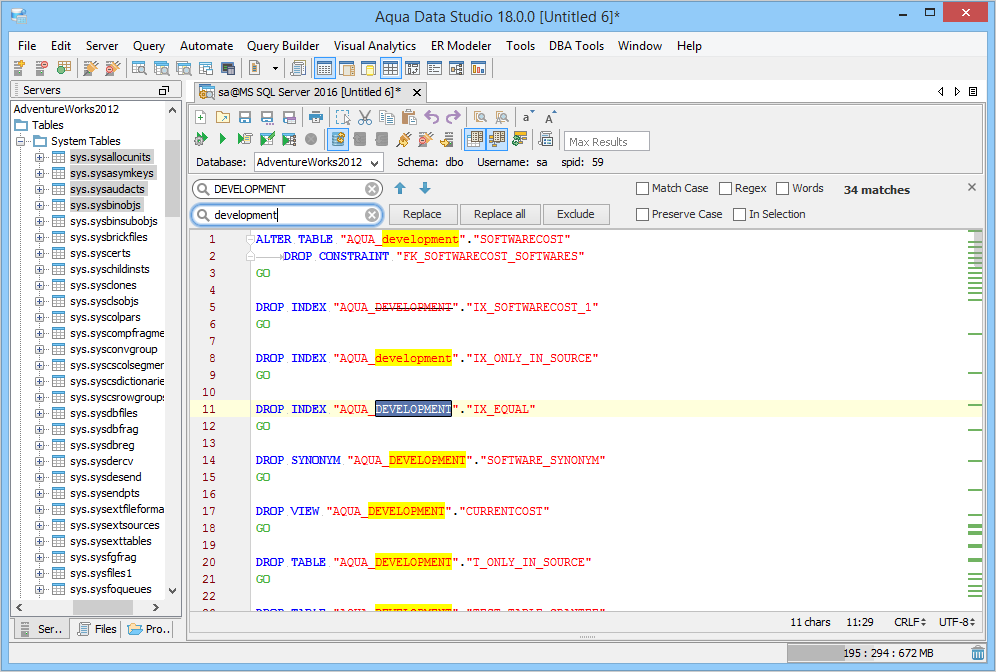Open the Query Builder menu
This screenshot has height=672, width=996.
coord(283,46)
